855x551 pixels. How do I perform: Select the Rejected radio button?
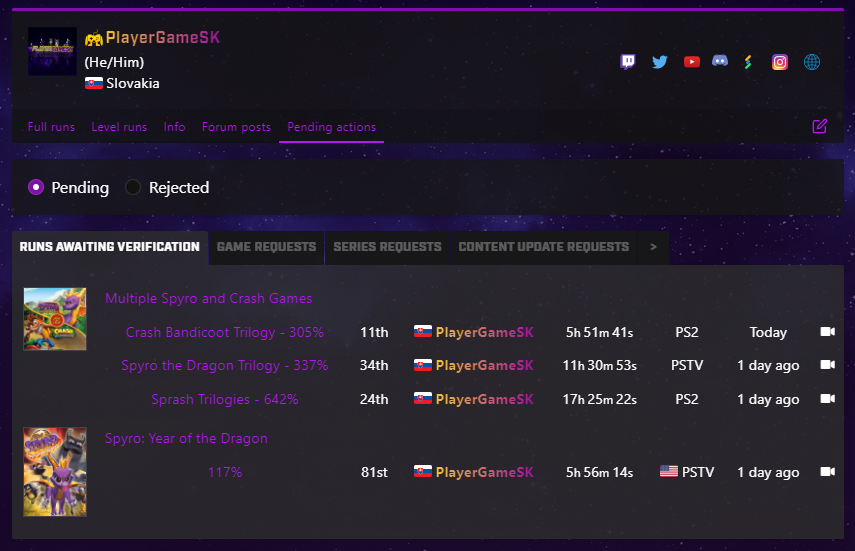pyautogui.click(x=133, y=188)
